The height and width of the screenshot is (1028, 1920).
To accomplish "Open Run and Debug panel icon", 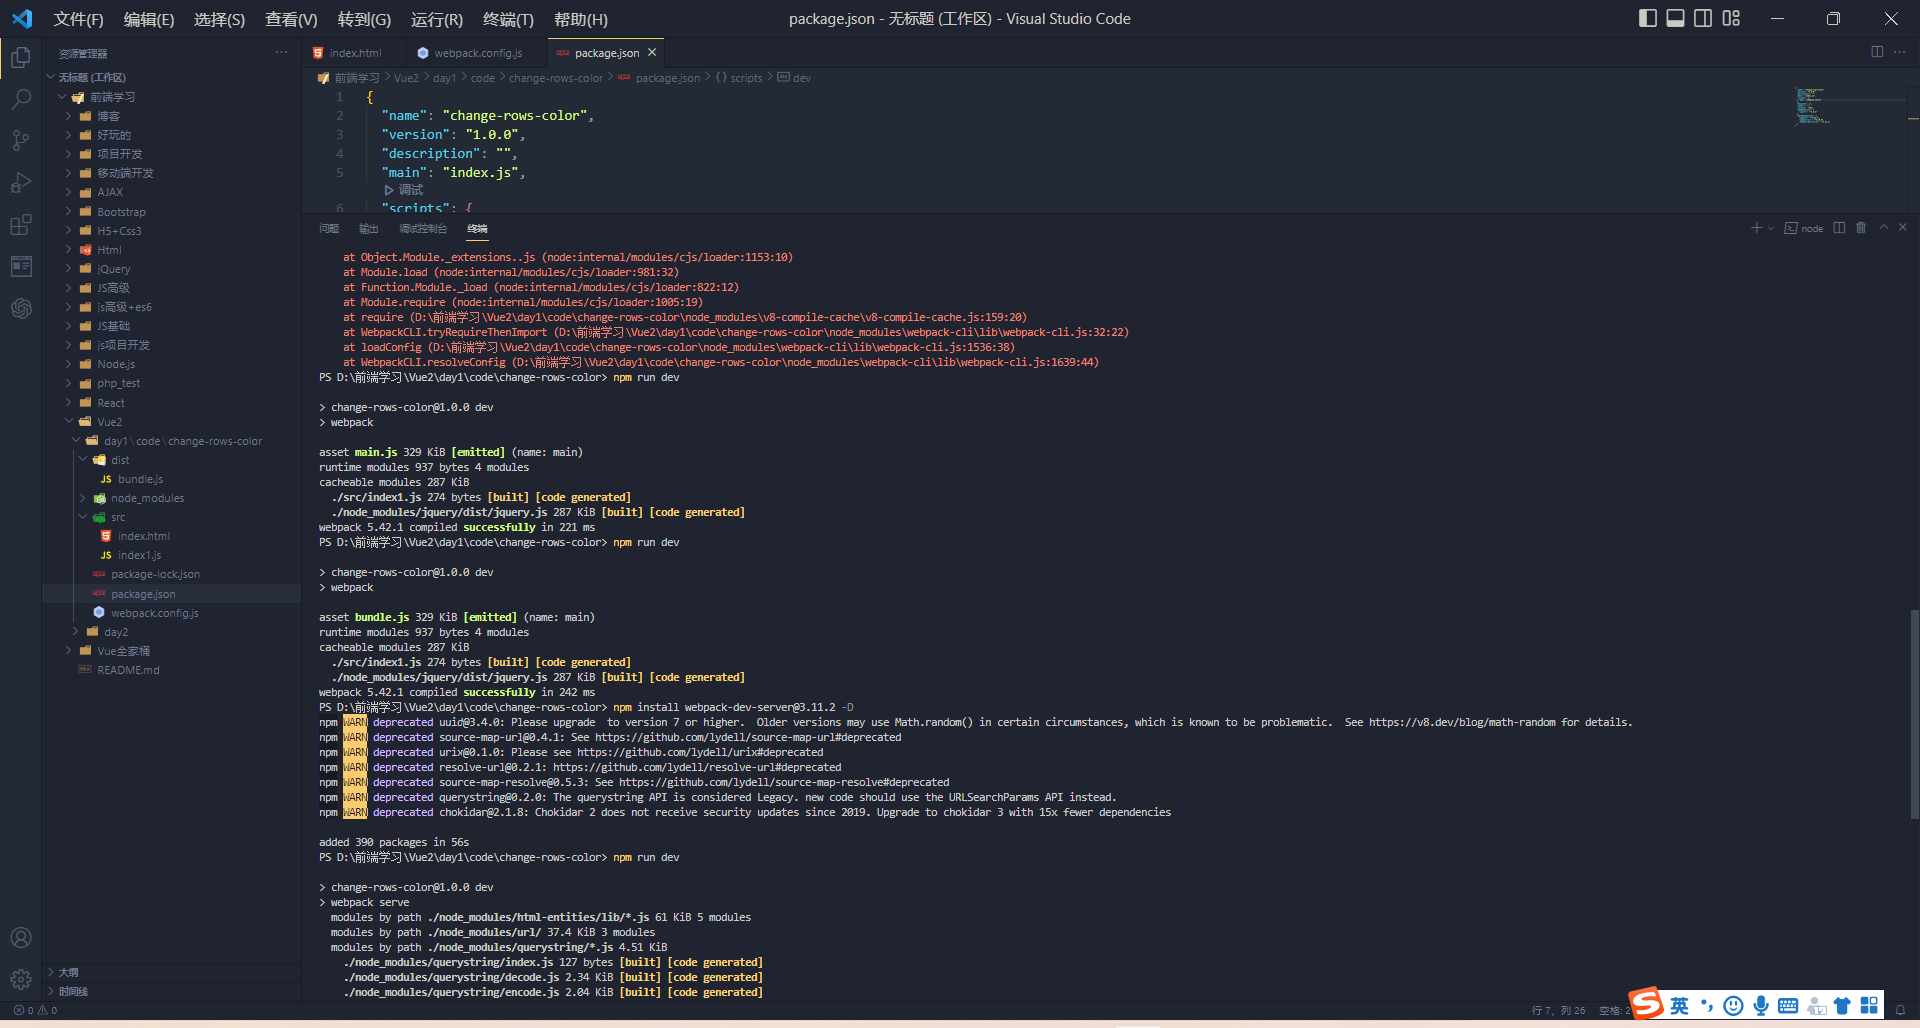I will 21,182.
